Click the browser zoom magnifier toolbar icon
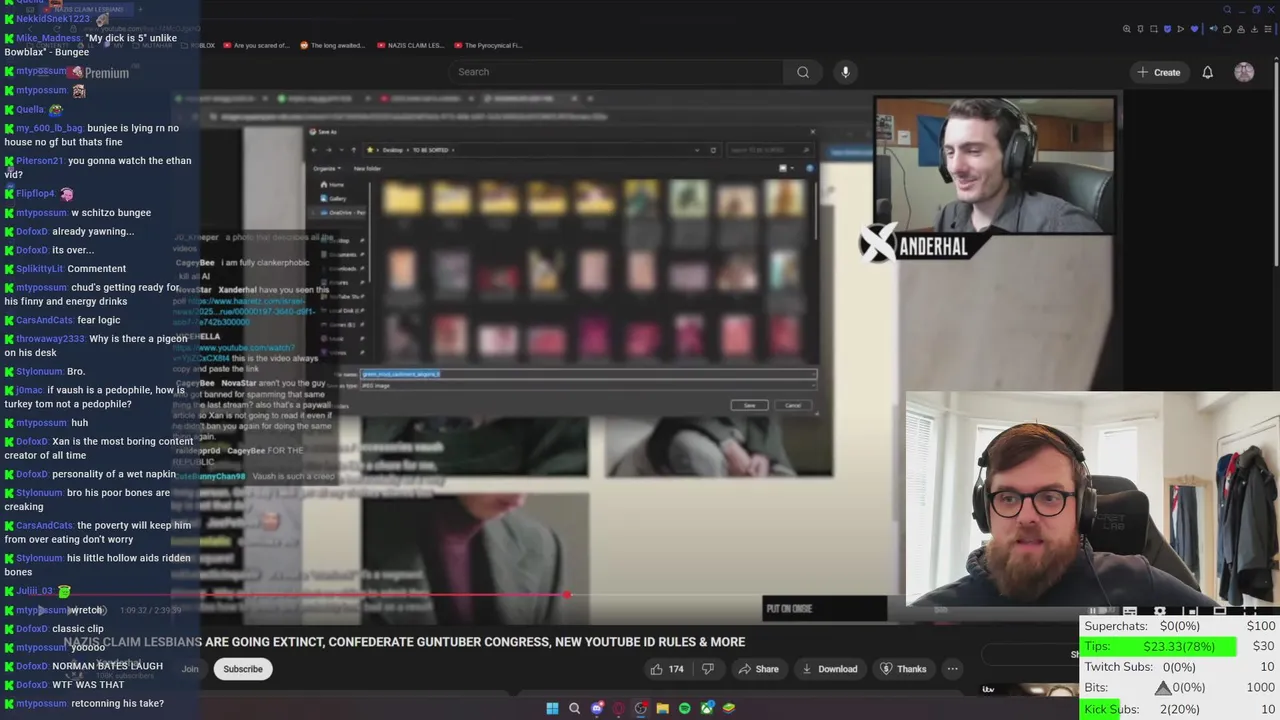Image resolution: width=1280 pixels, height=720 pixels. click(1128, 29)
